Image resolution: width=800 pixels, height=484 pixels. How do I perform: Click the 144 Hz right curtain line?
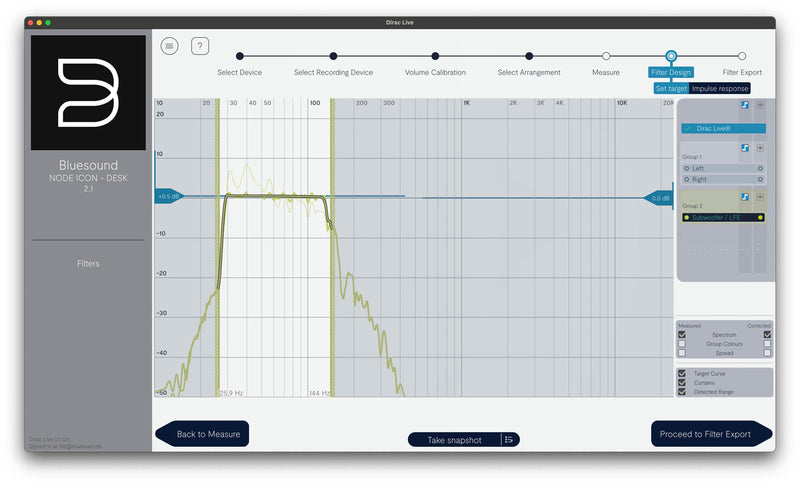click(x=332, y=247)
